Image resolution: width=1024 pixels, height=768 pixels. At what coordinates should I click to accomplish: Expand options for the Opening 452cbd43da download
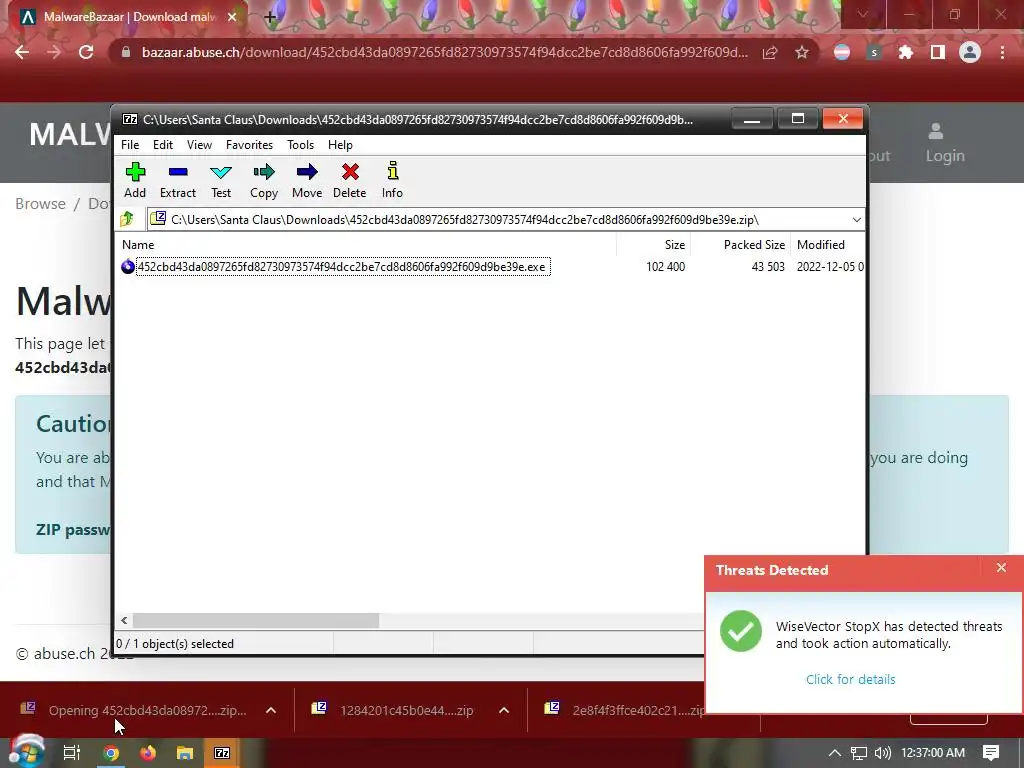click(271, 711)
